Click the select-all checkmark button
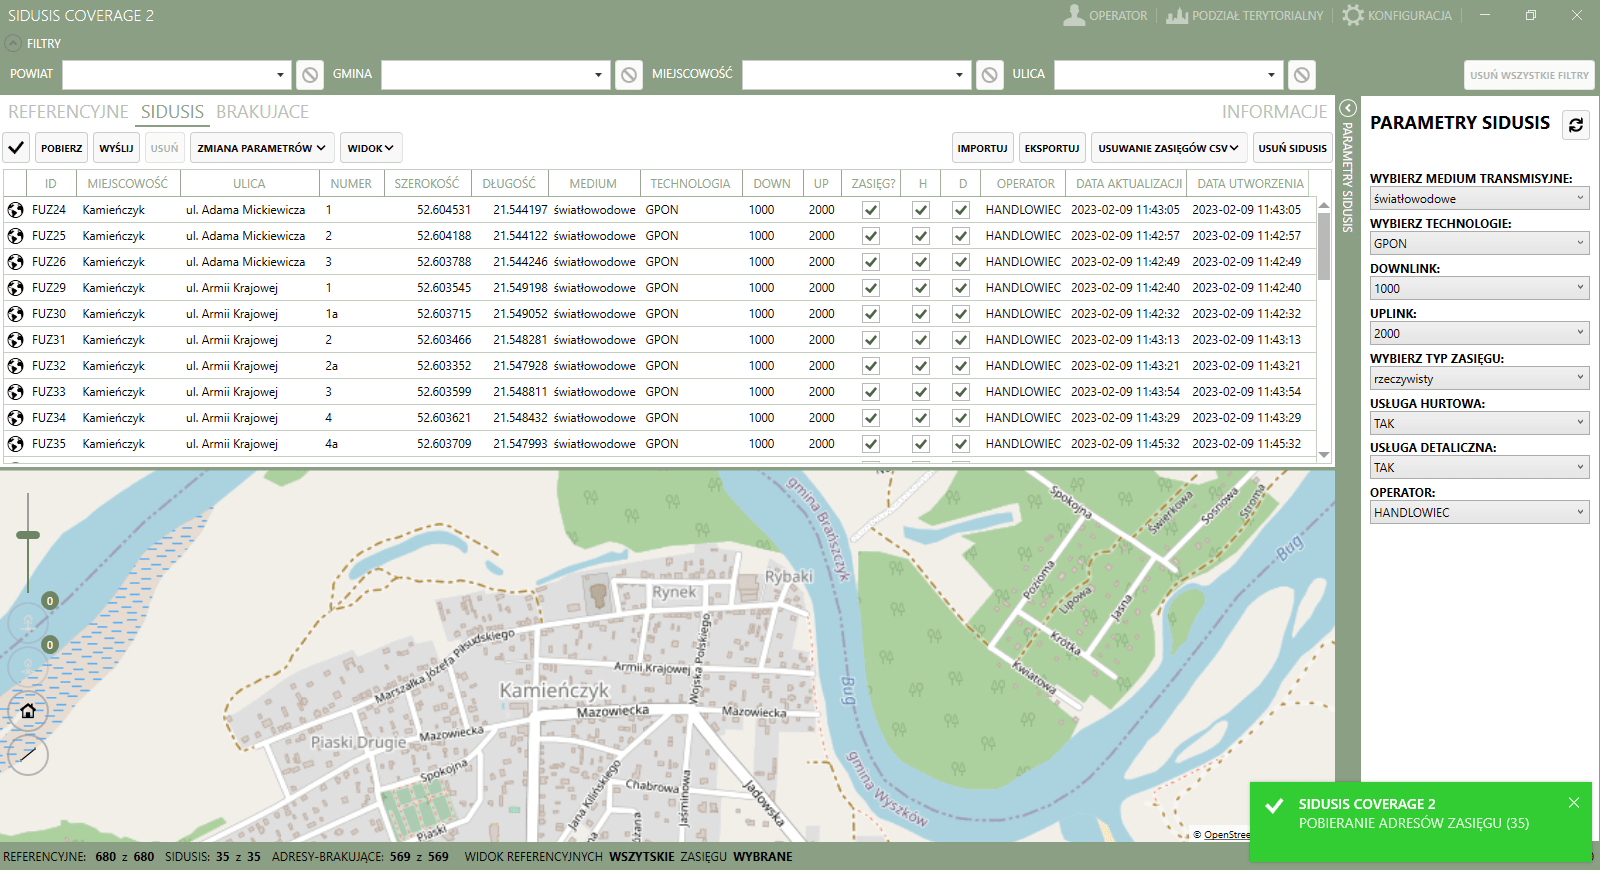 click(x=16, y=148)
